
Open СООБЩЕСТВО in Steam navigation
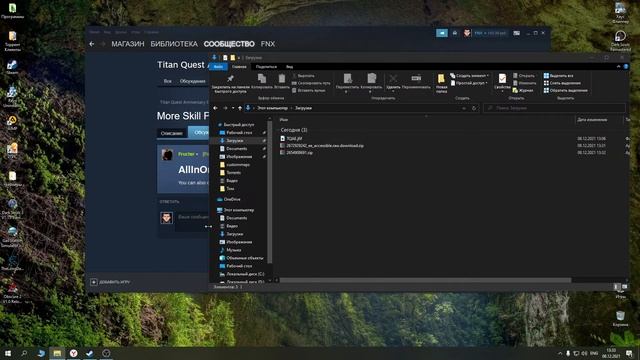click(x=229, y=44)
